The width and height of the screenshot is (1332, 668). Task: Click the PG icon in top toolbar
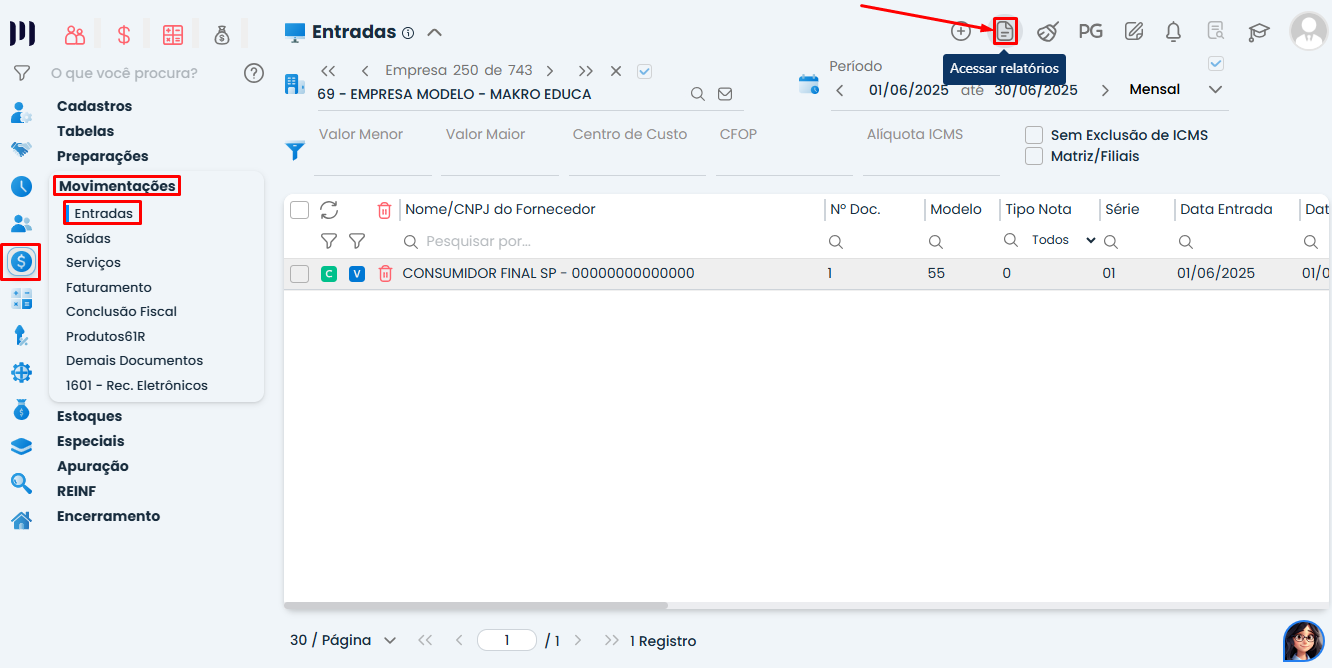pos(1090,31)
